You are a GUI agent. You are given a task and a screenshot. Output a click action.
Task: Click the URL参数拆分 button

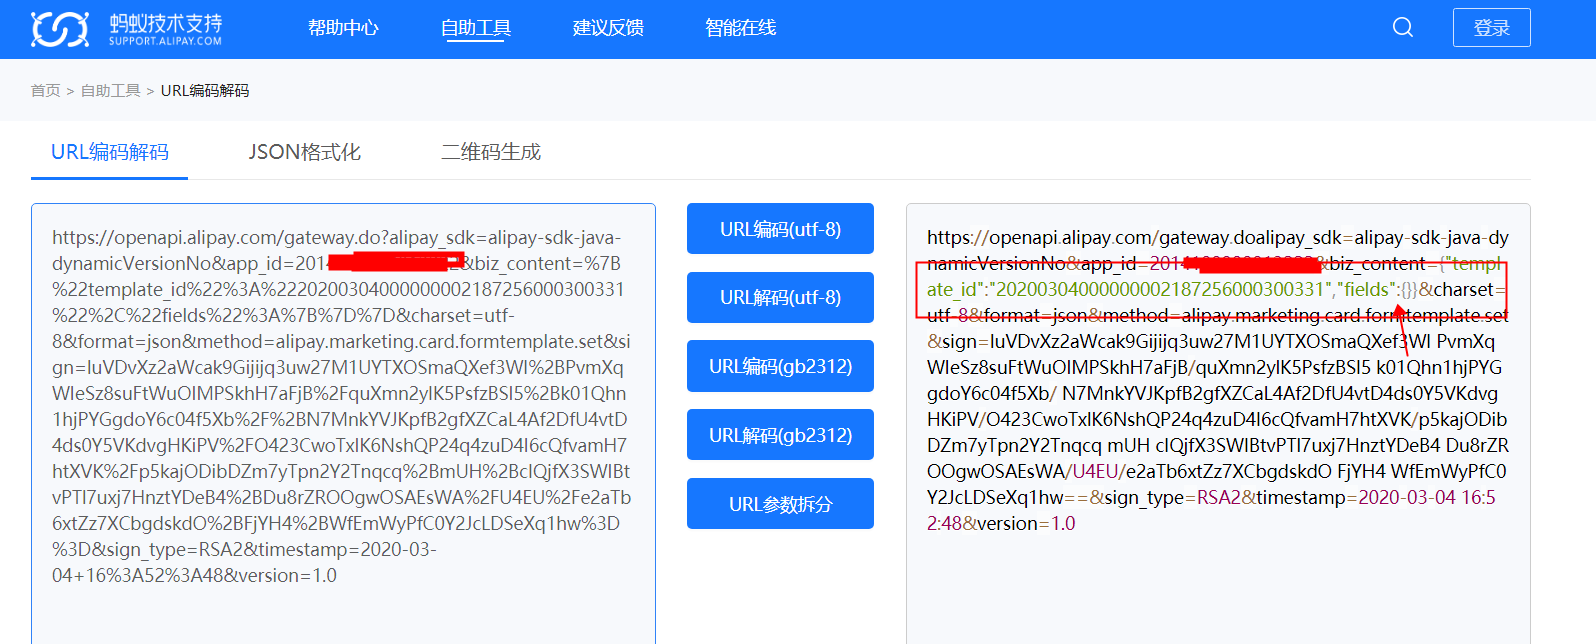coord(780,504)
